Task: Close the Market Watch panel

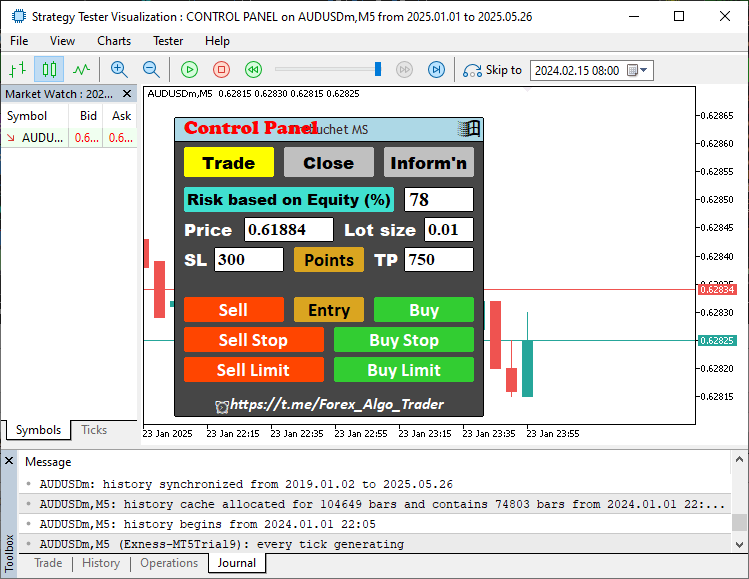Action: (x=129, y=94)
